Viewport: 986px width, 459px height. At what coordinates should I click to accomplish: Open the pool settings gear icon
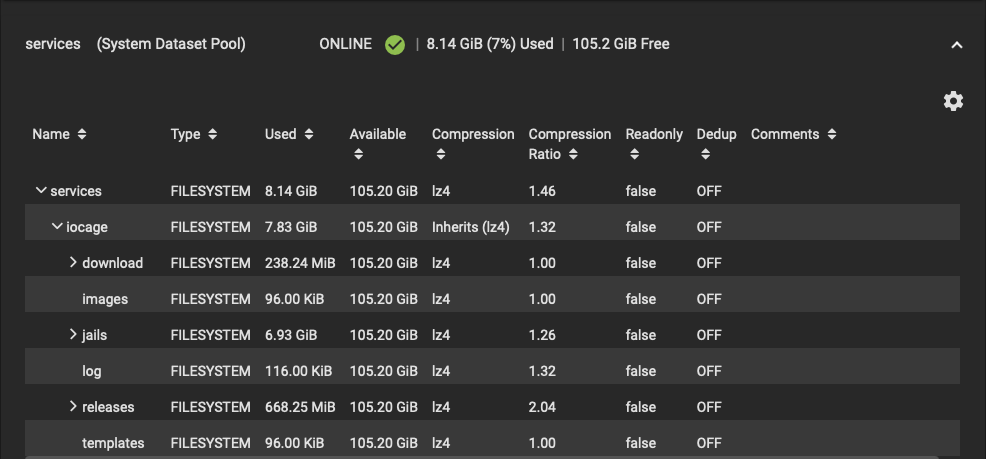[953, 101]
